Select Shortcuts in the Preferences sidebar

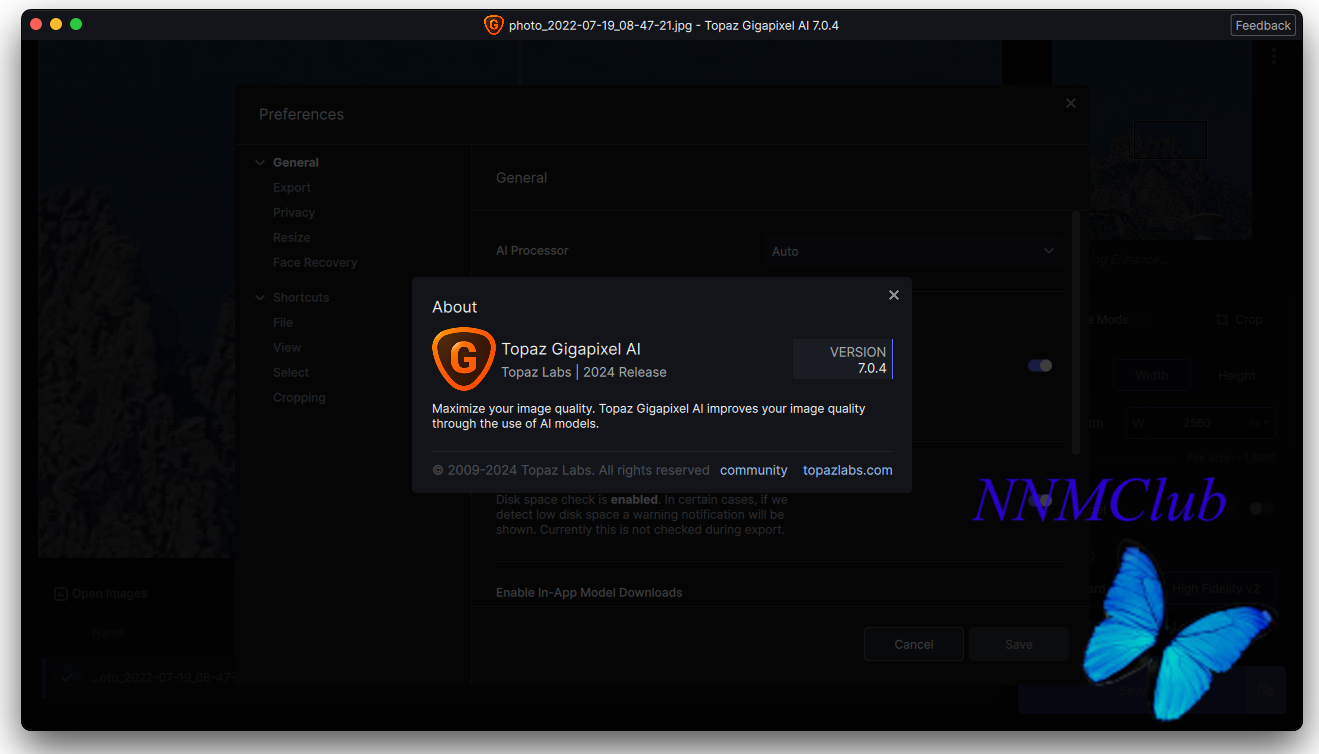point(301,298)
